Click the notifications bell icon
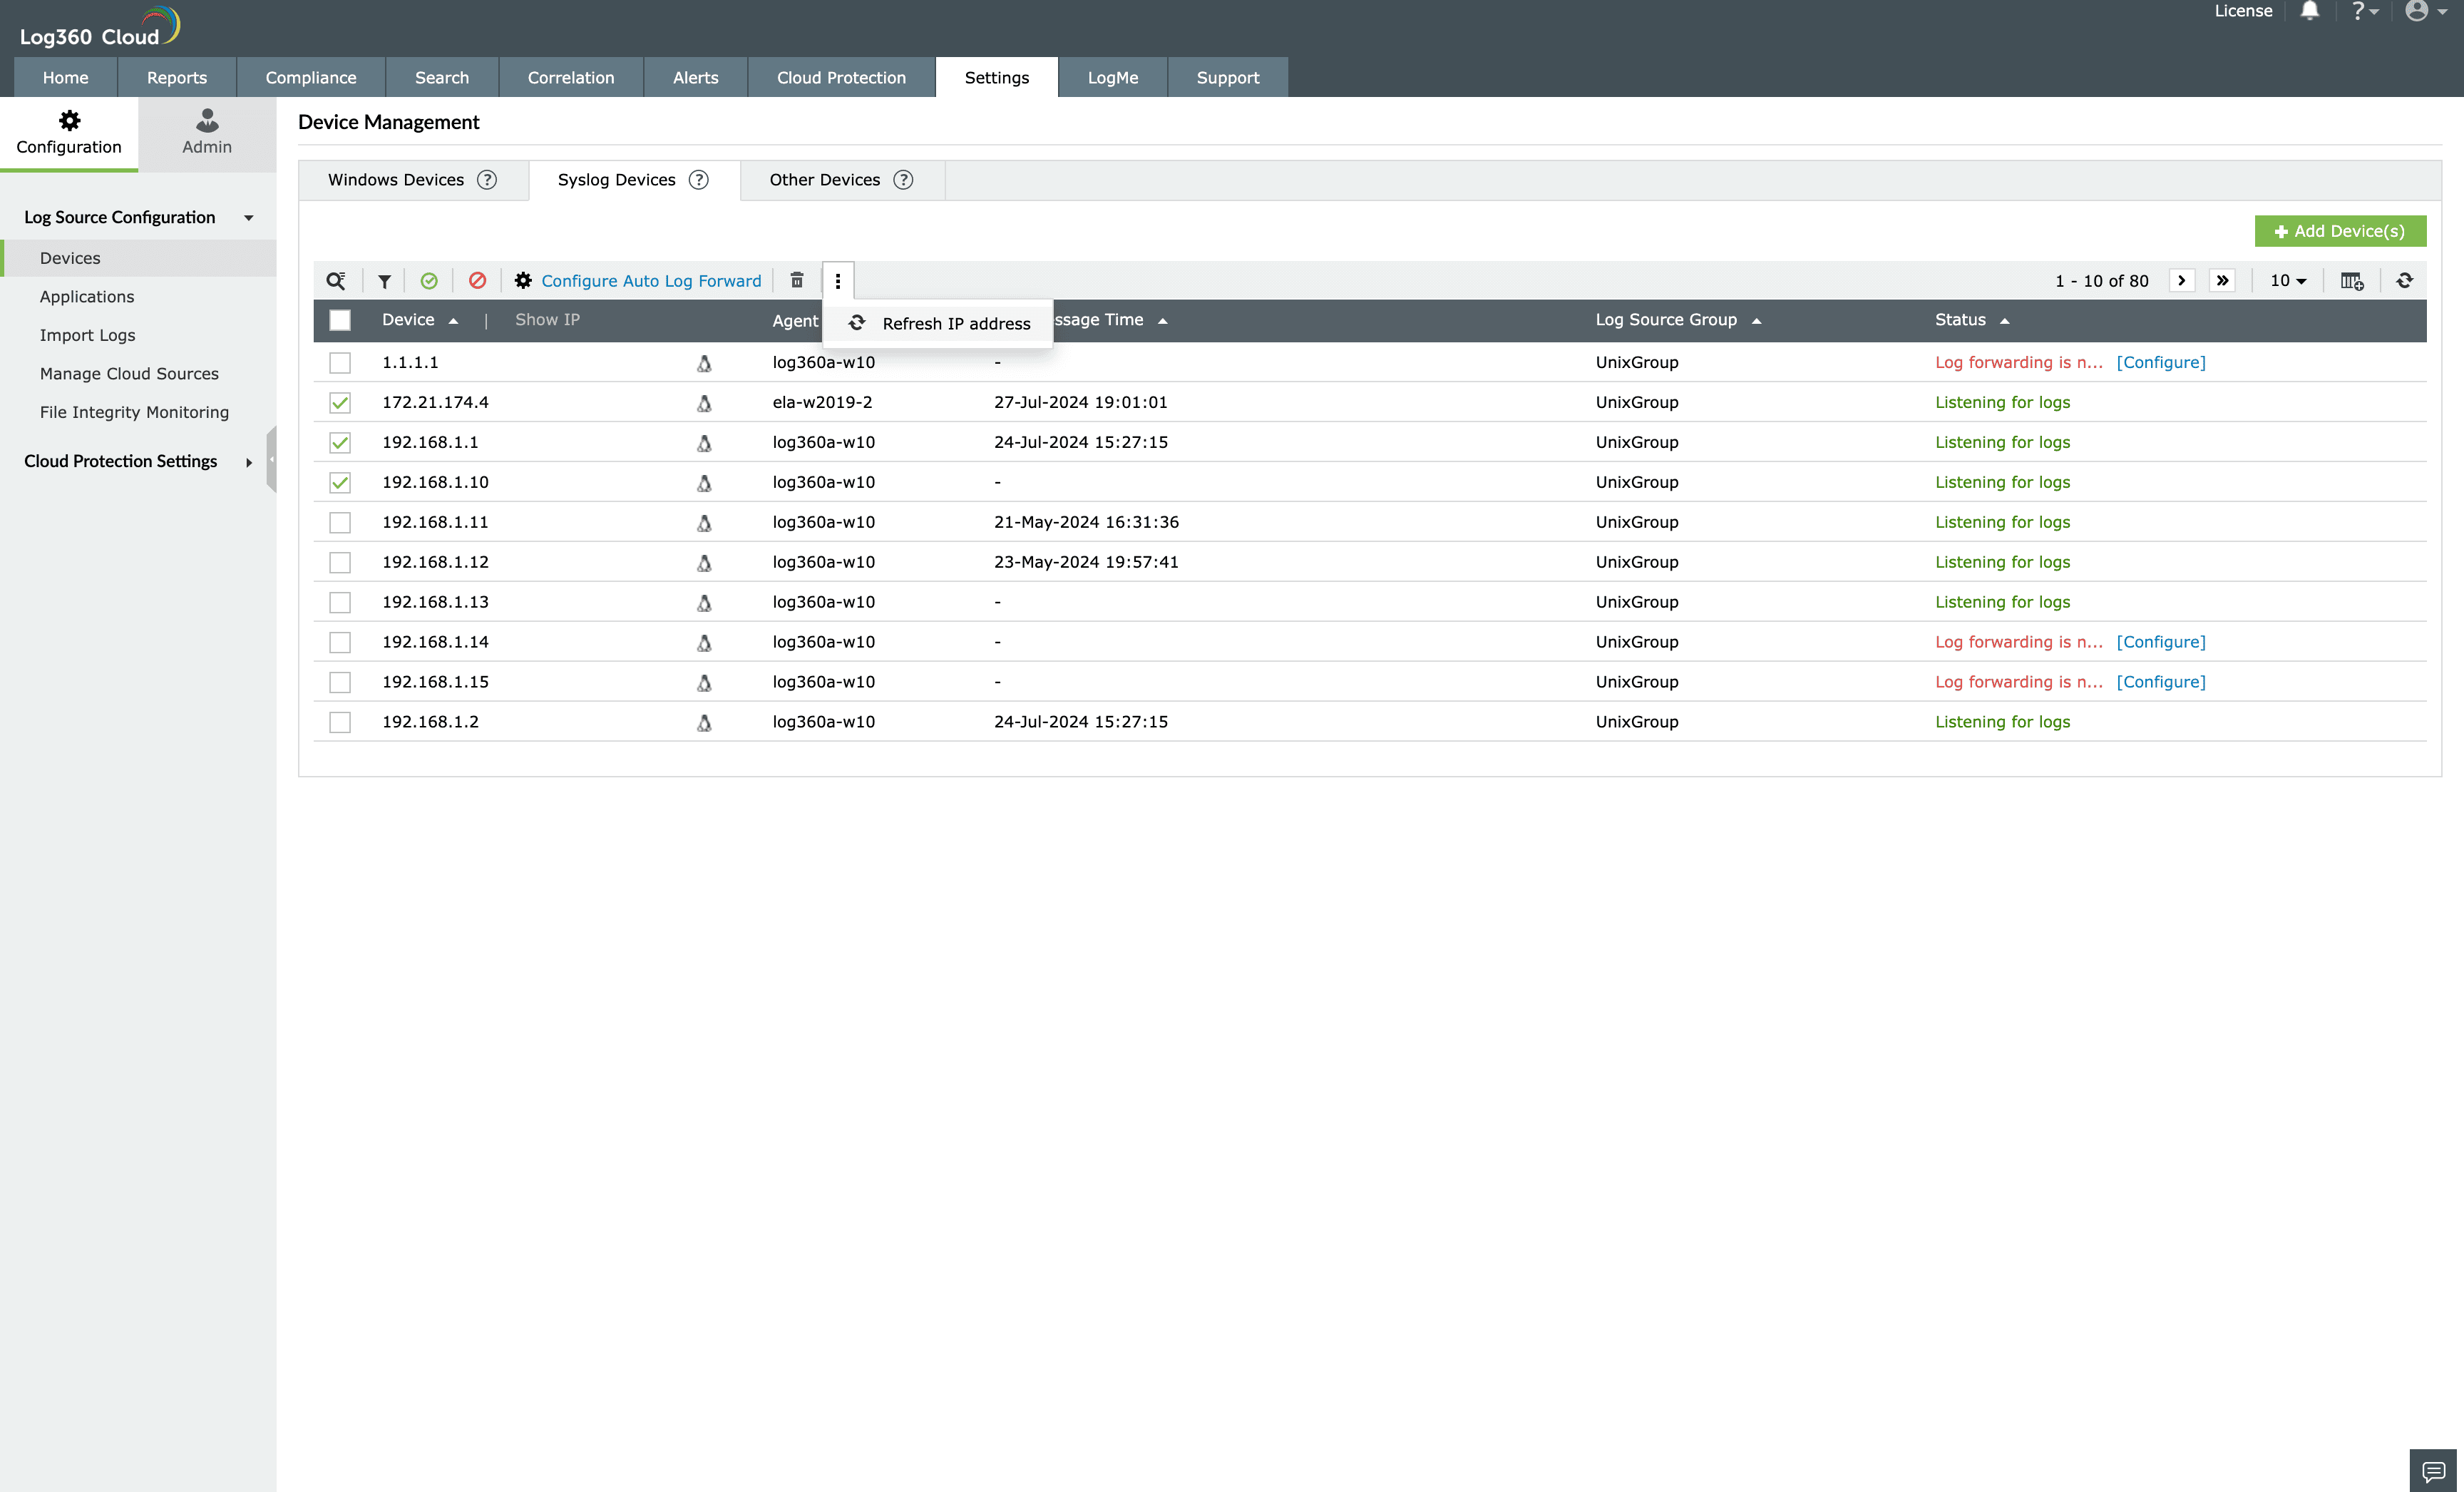The width and height of the screenshot is (2464, 1492). [x=2309, y=12]
